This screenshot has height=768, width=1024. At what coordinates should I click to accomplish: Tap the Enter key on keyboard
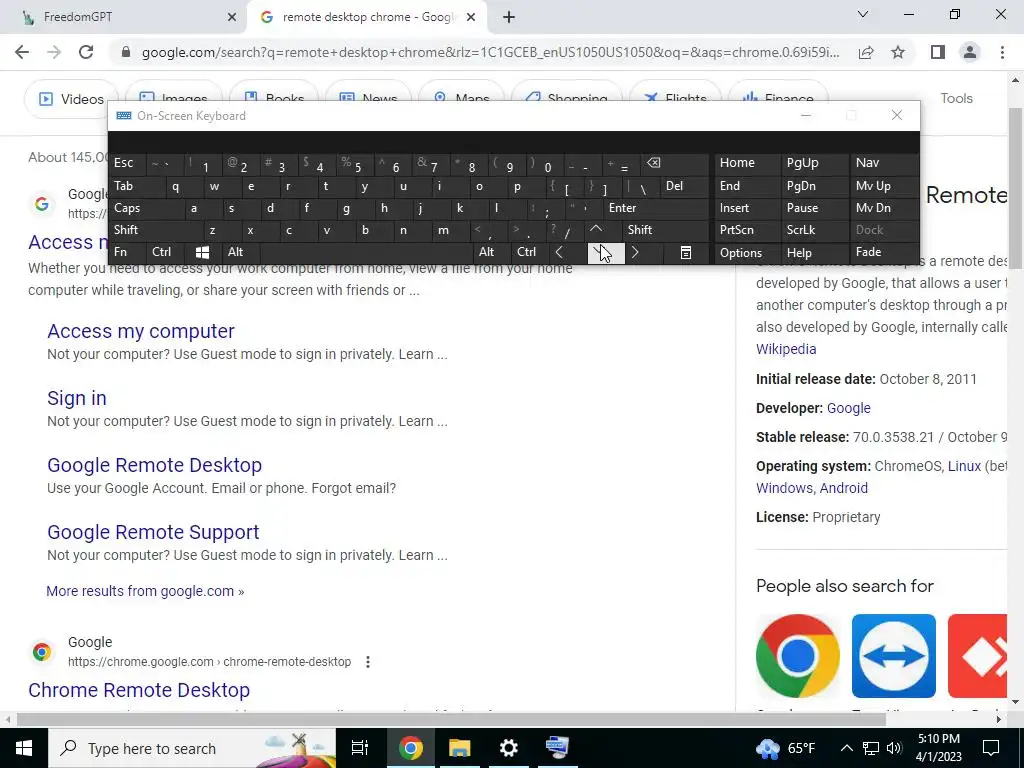(655, 208)
